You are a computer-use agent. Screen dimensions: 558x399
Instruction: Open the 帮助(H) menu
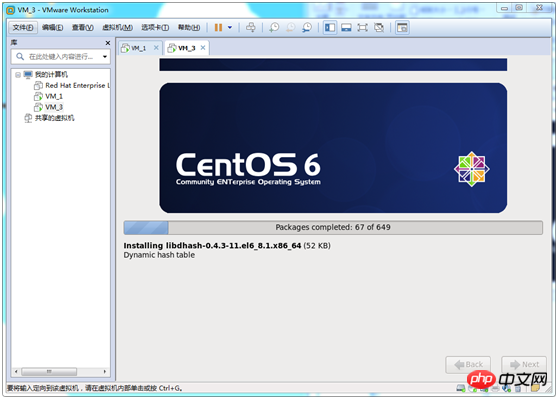click(189, 27)
